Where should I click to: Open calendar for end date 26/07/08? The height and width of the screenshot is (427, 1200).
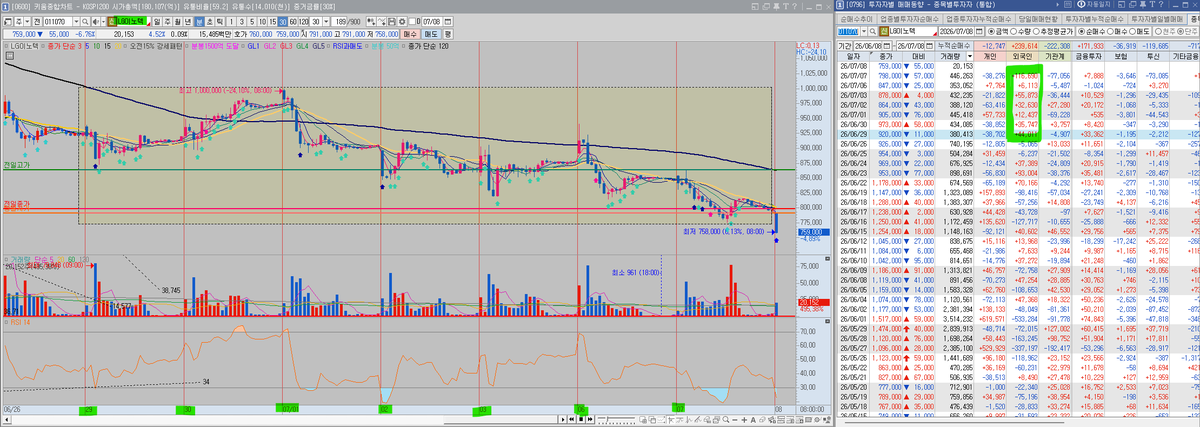(x=928, y=46)
